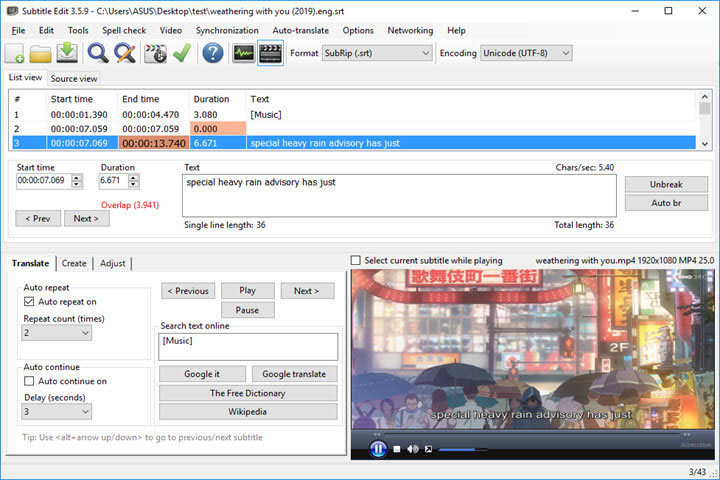Click the Google translate button
720x480 pixels.
294,373
